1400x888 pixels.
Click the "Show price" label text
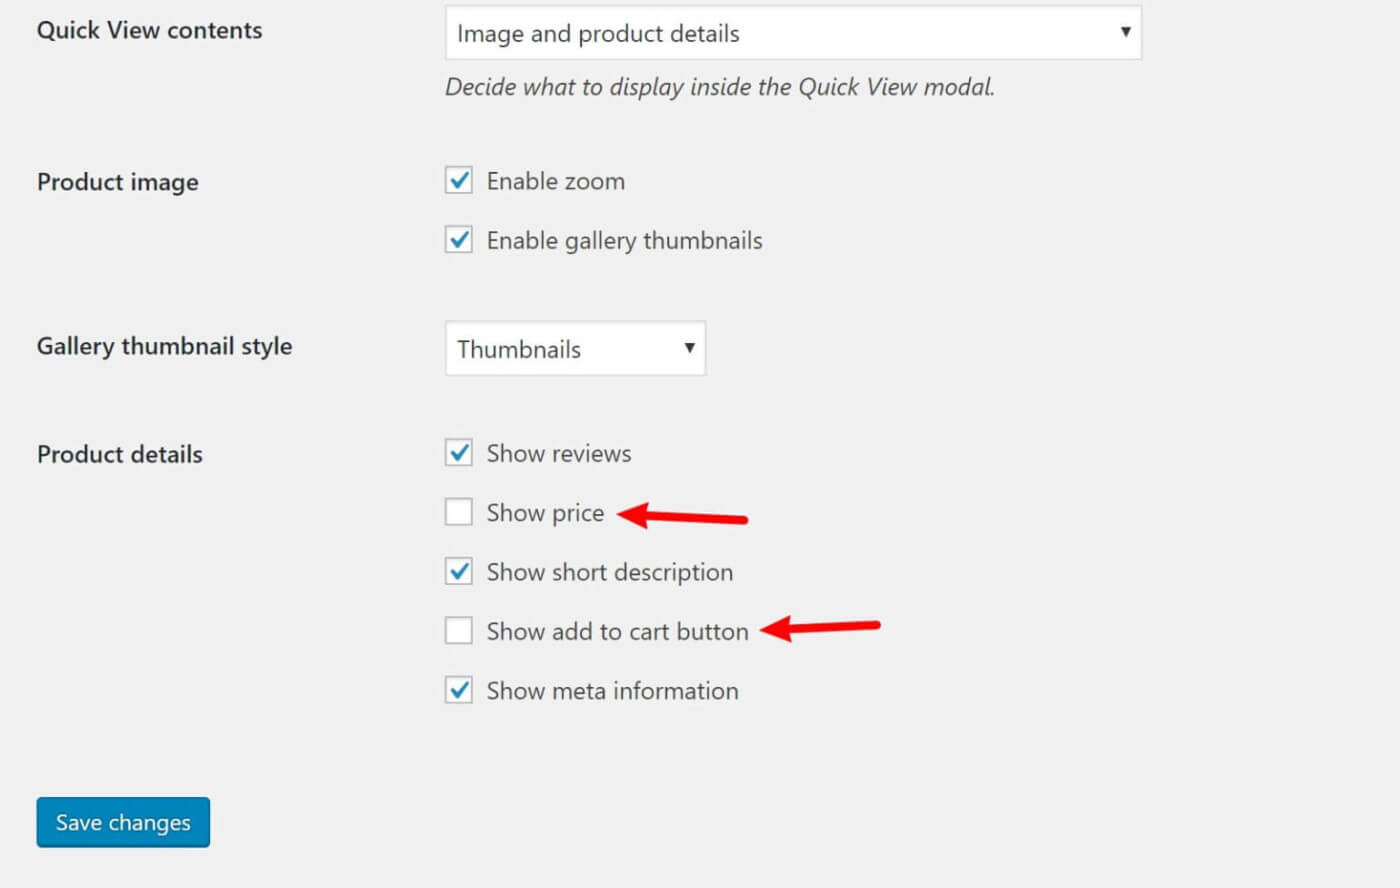(545, 513)
